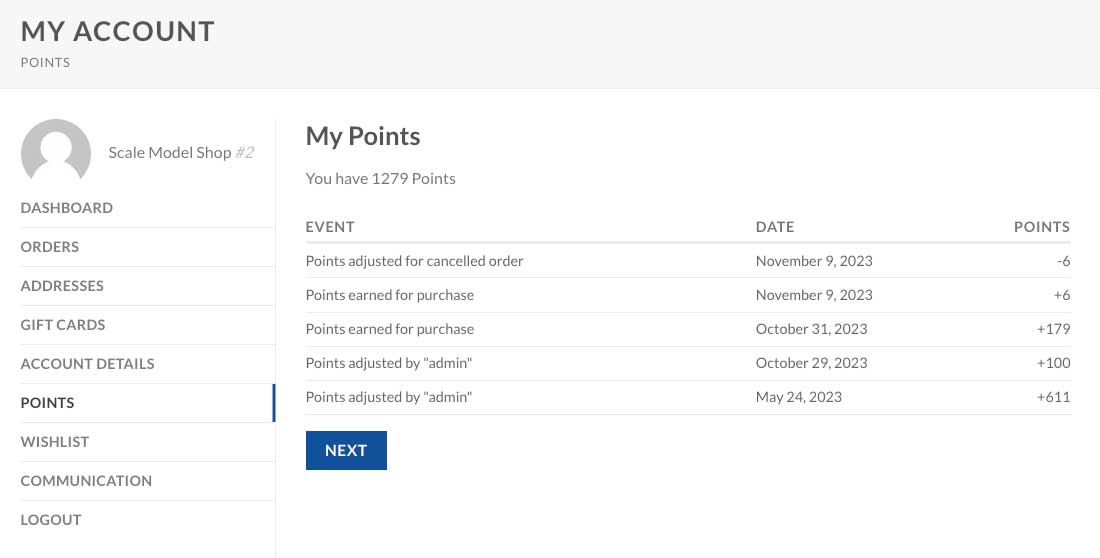The width and height of the screenshot is (1100, 558).
Task: Click the My Points heading
Action: pyautogui.click(x=363, y=136)
